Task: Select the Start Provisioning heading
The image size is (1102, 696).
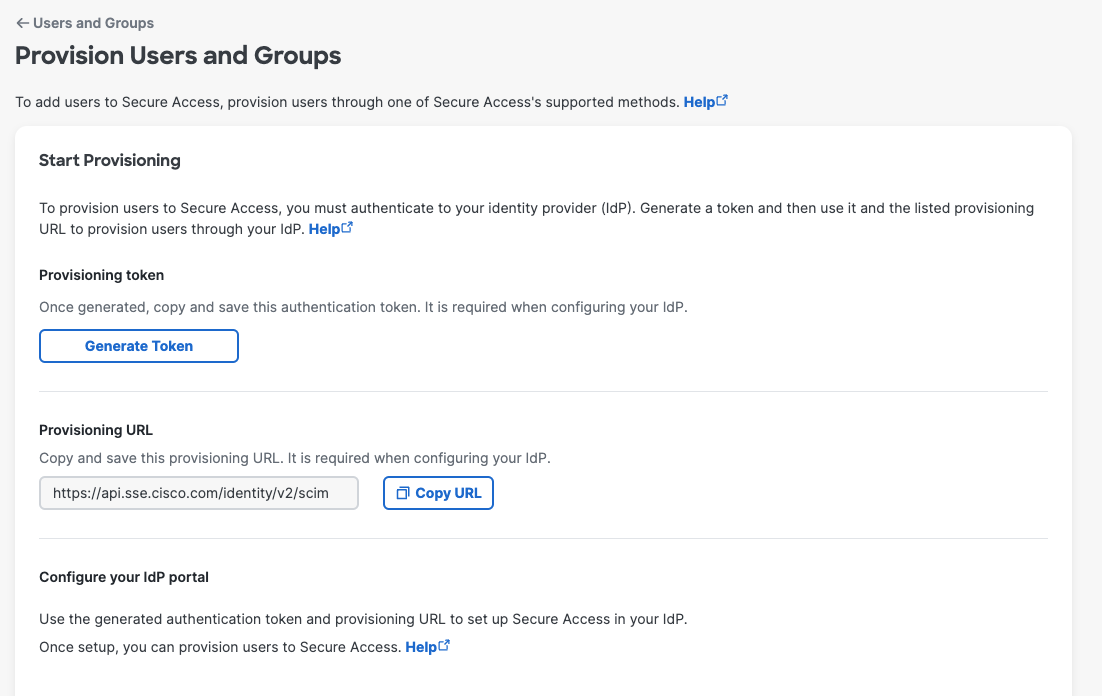Action: pyautogui.click(x=110, y=160)
